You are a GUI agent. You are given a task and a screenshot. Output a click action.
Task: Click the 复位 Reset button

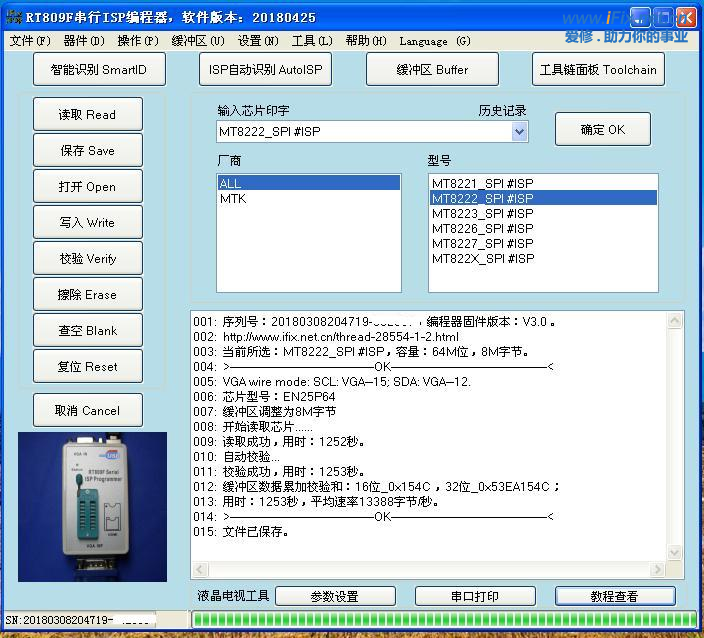tap(88, 366)
